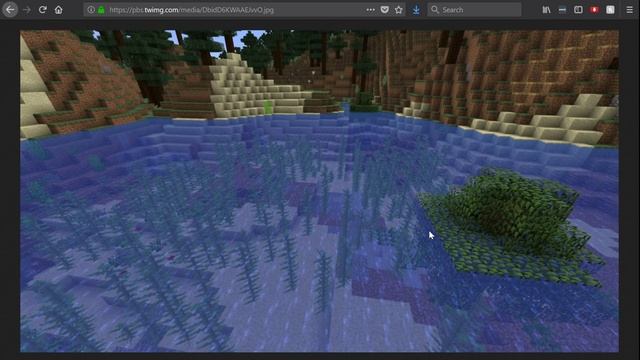The image size is (640, 360).
Task: Click the red extension icon
Action: 594,10
